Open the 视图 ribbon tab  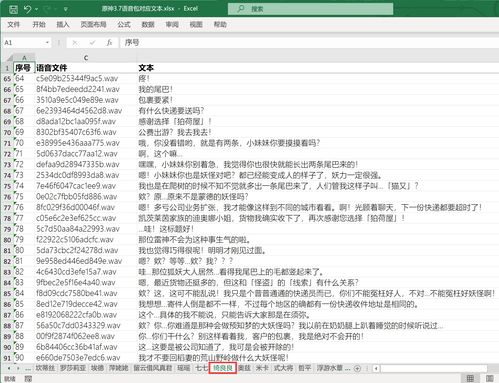(196, 24)
